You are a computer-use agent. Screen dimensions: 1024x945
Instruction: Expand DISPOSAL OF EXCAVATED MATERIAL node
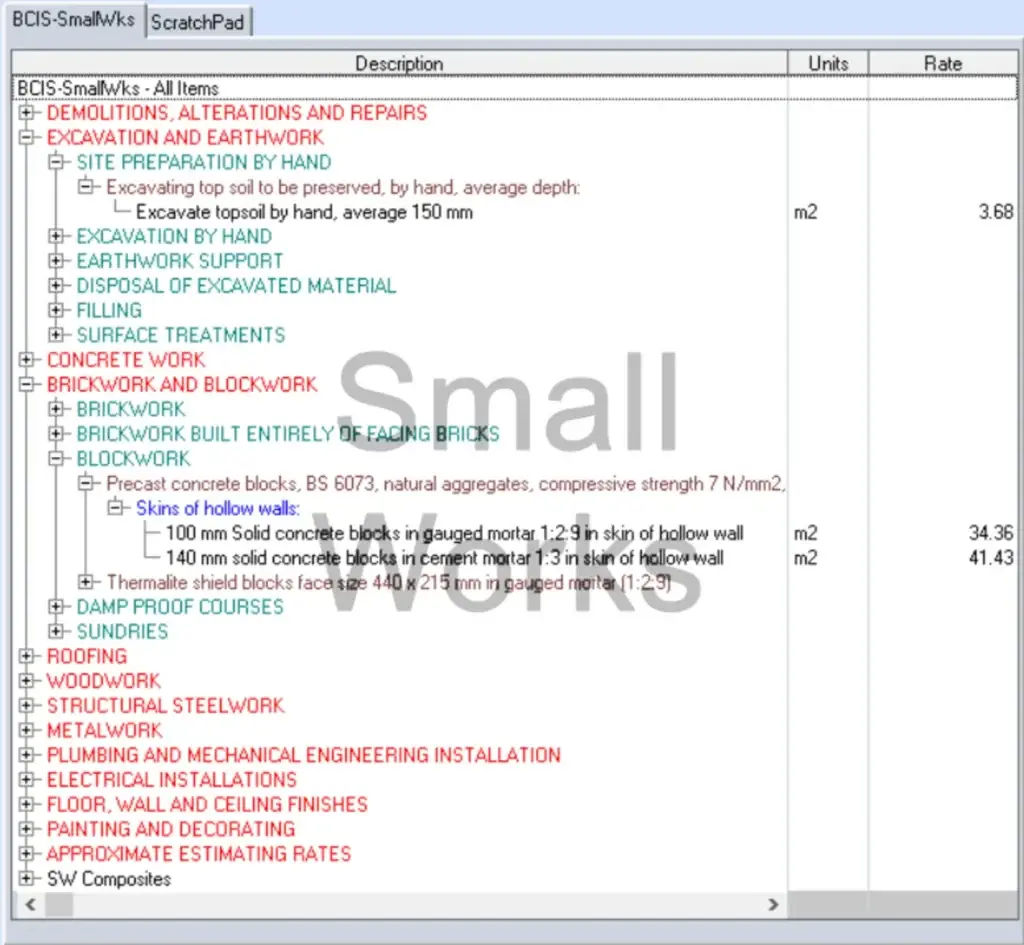tap(56, 285)
